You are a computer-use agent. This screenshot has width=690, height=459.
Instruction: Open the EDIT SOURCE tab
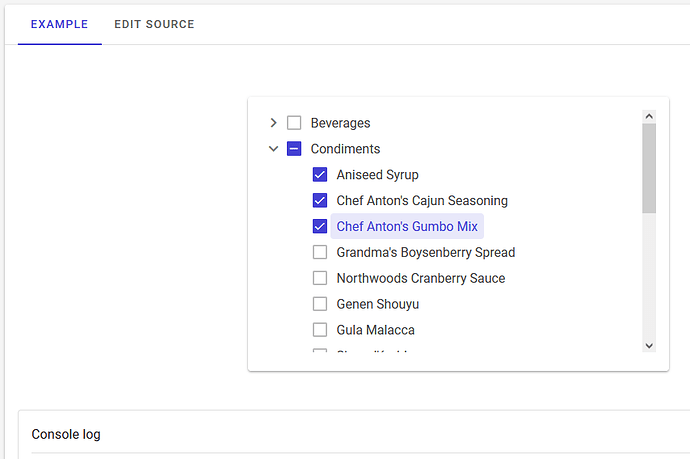click(x=154, y=24)
